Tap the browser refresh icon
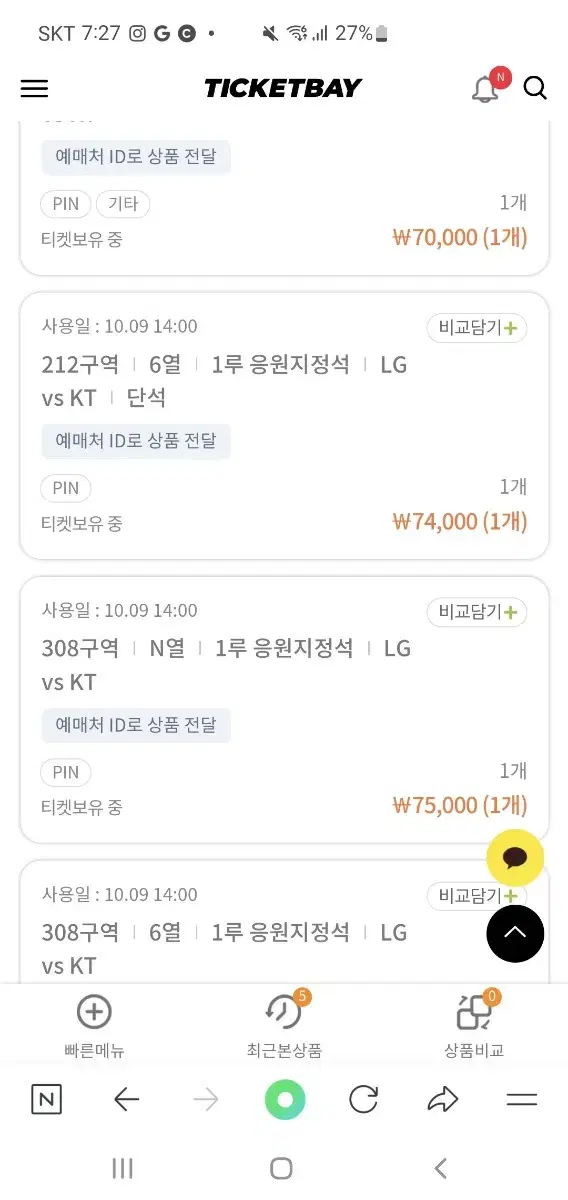 (x=363, y=1100)
